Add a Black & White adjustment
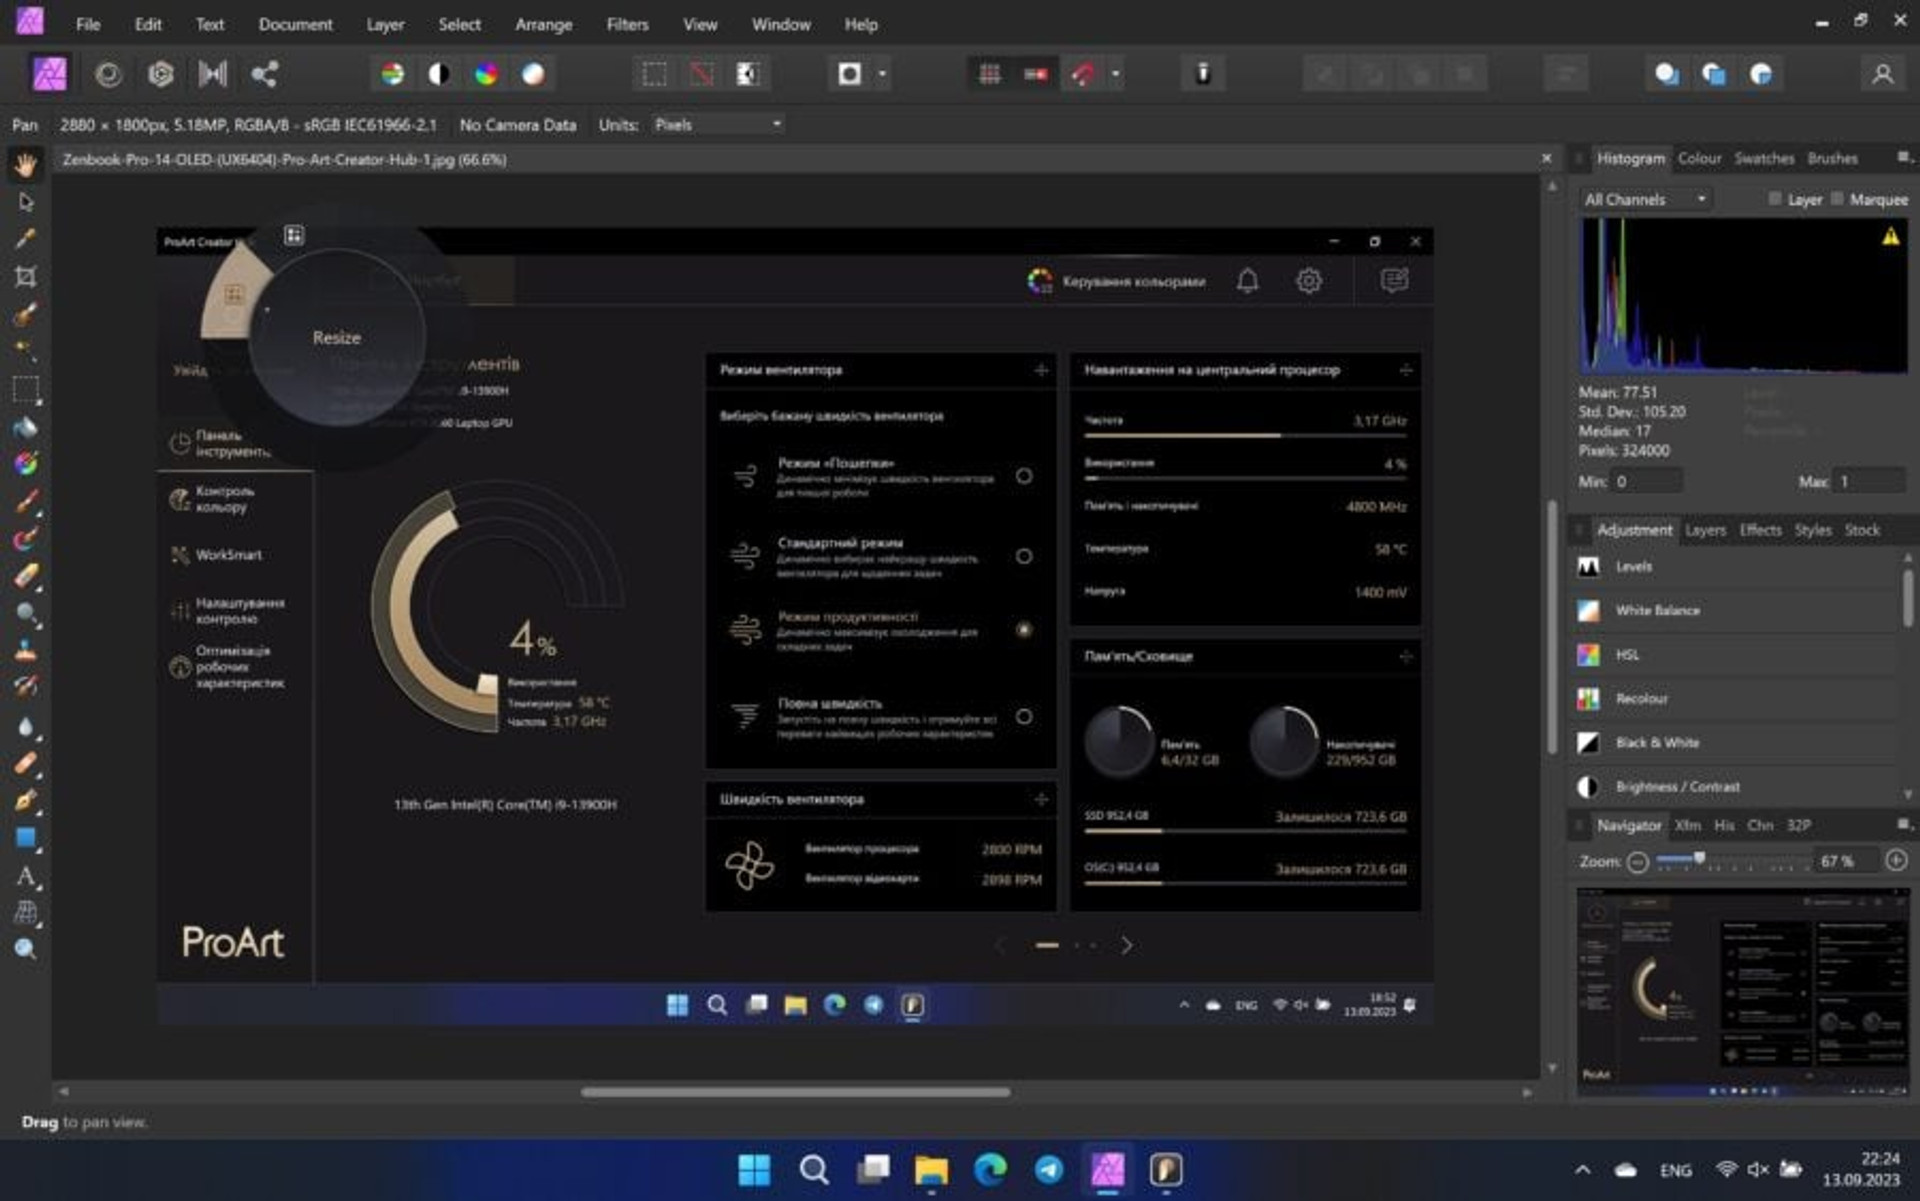The width and height of the screenshot is (1920, 1201). (1736, 743)
